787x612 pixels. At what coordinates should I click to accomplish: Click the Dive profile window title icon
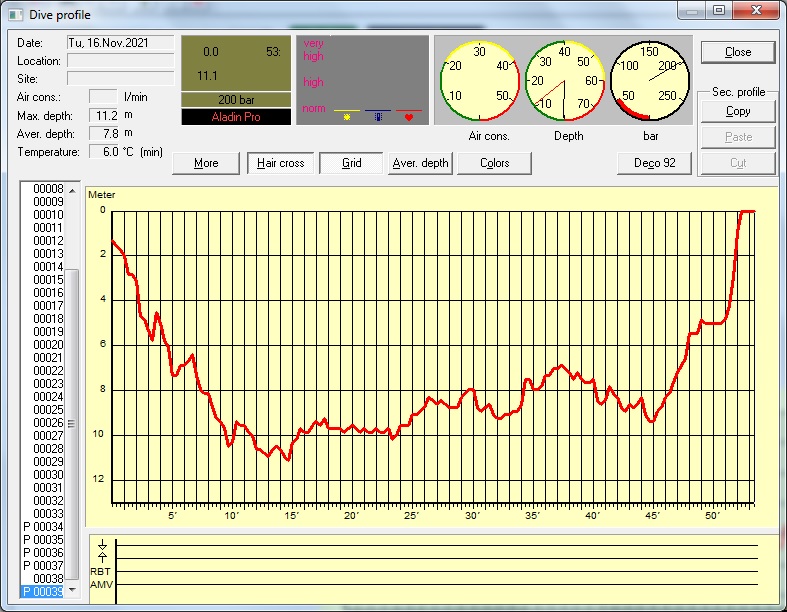click(x=15, y=15)
